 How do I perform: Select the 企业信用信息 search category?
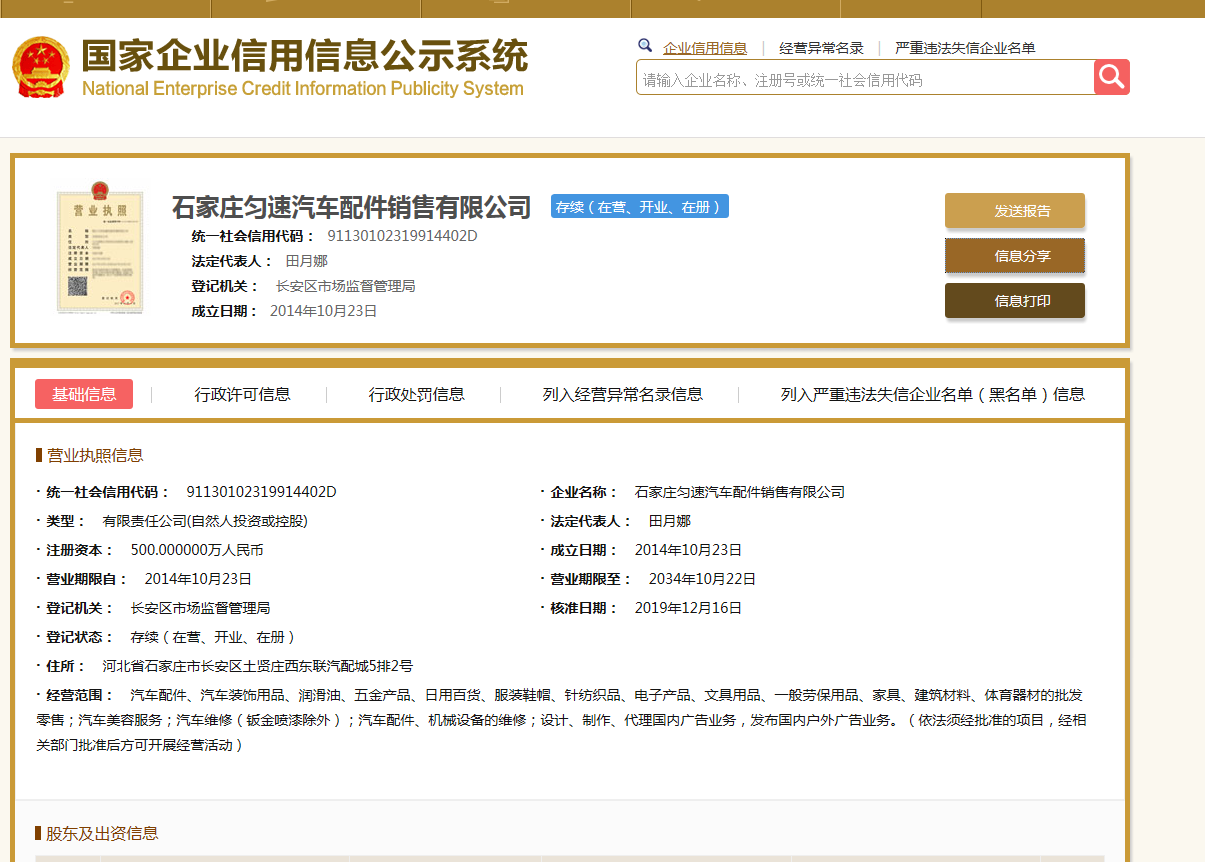pyautogui.click(x=705, y=48)
